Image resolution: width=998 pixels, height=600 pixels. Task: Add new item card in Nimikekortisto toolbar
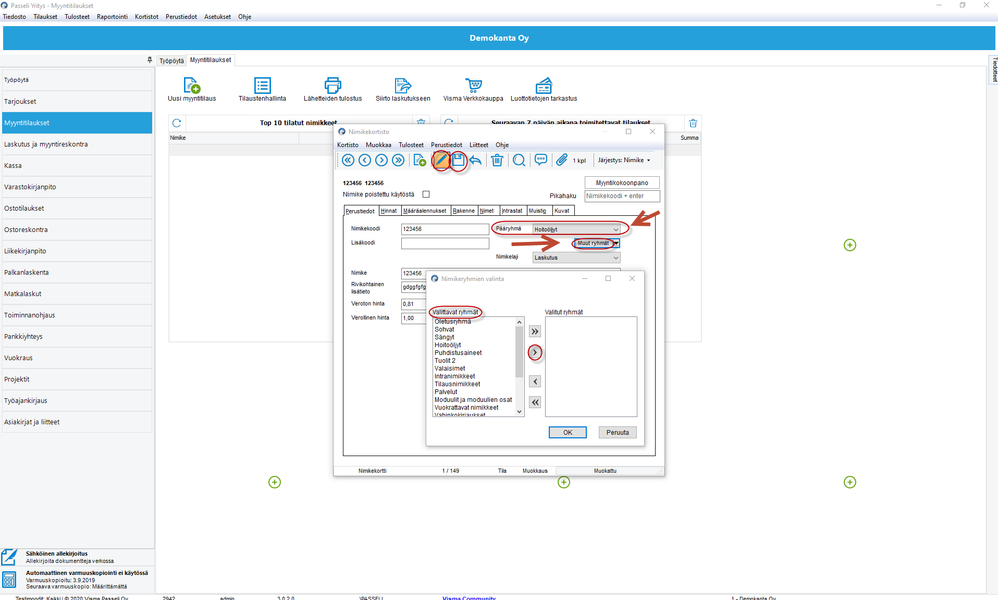(x=419, y=160)
